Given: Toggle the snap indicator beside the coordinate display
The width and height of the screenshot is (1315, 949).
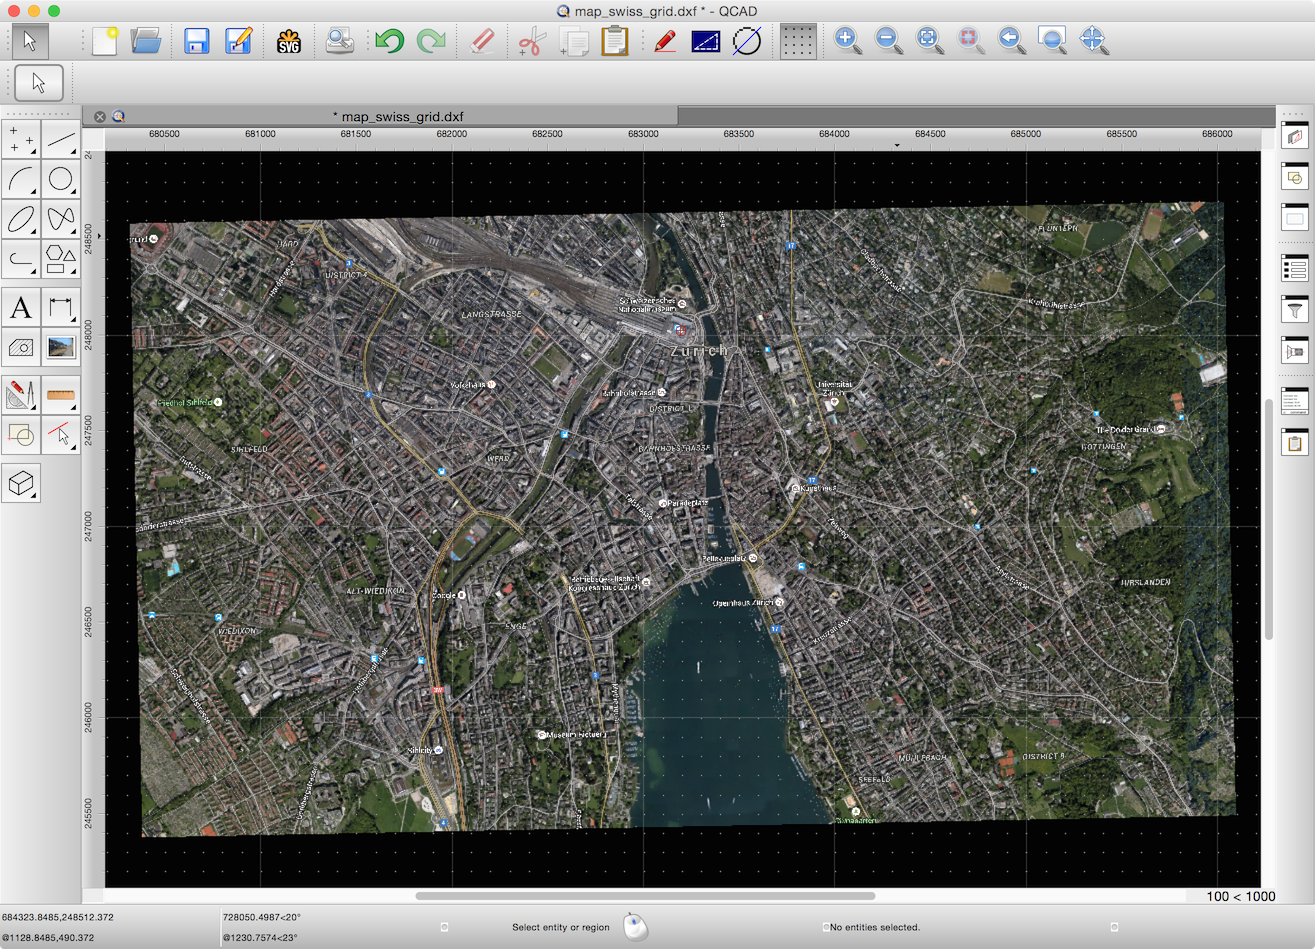Looking at the screenshot, I should pos(445,927).
